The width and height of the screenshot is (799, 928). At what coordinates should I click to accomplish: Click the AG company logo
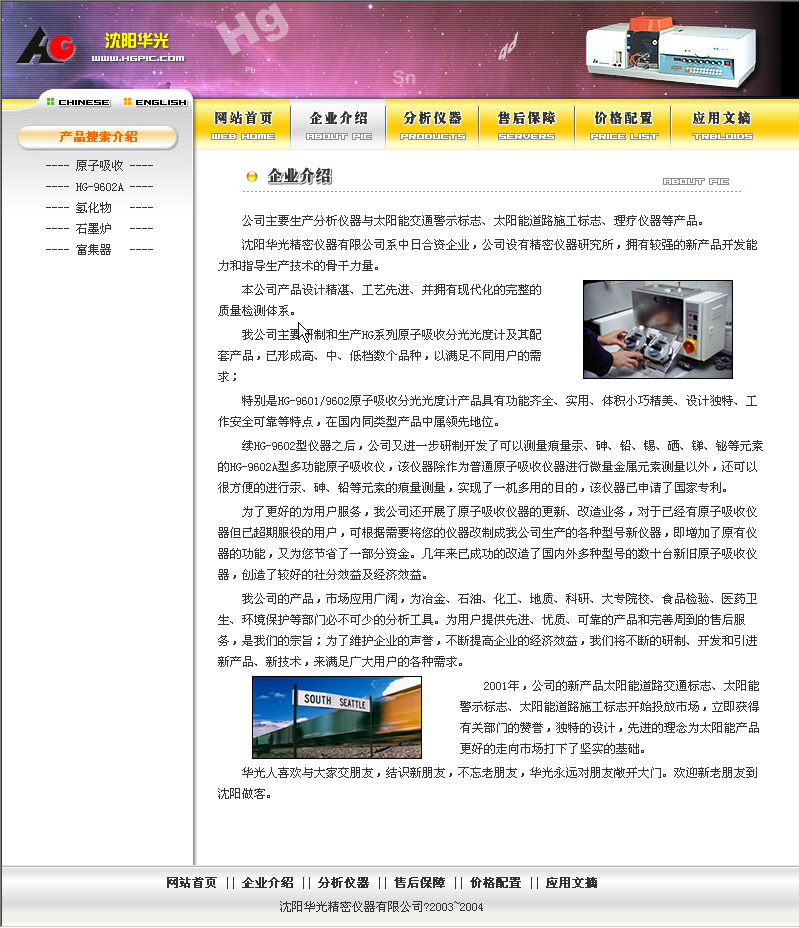[46, 45]
